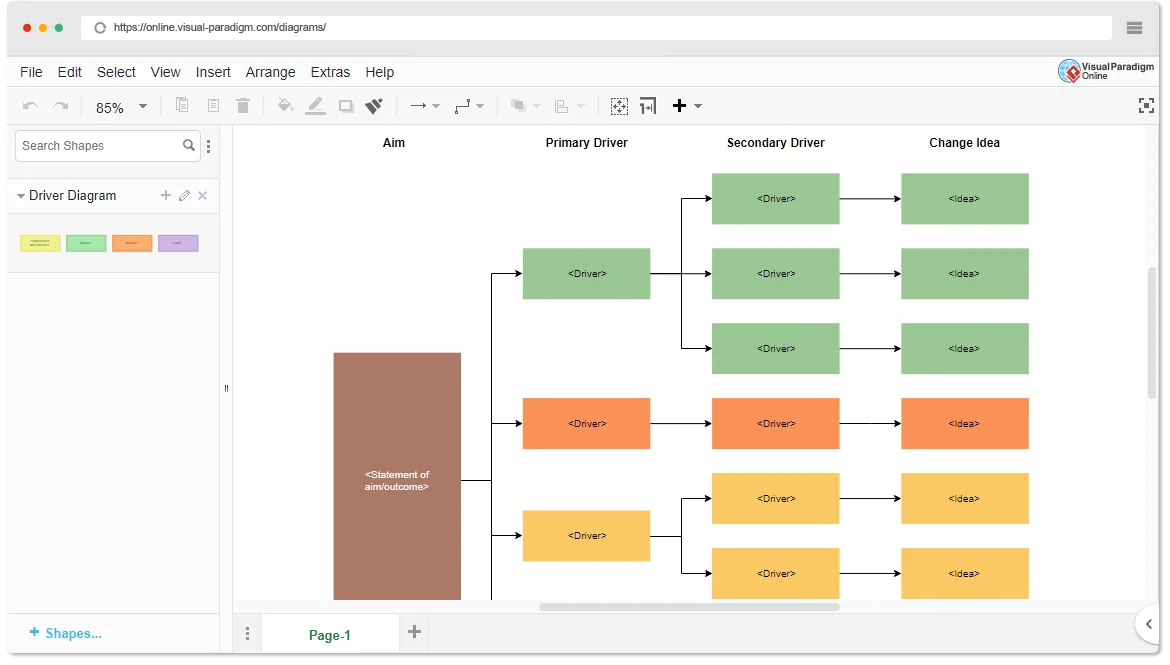This screenshot has width=1170, height=665.
Task: Click the paste icon in toolbar
Action: tap(213, 105)
